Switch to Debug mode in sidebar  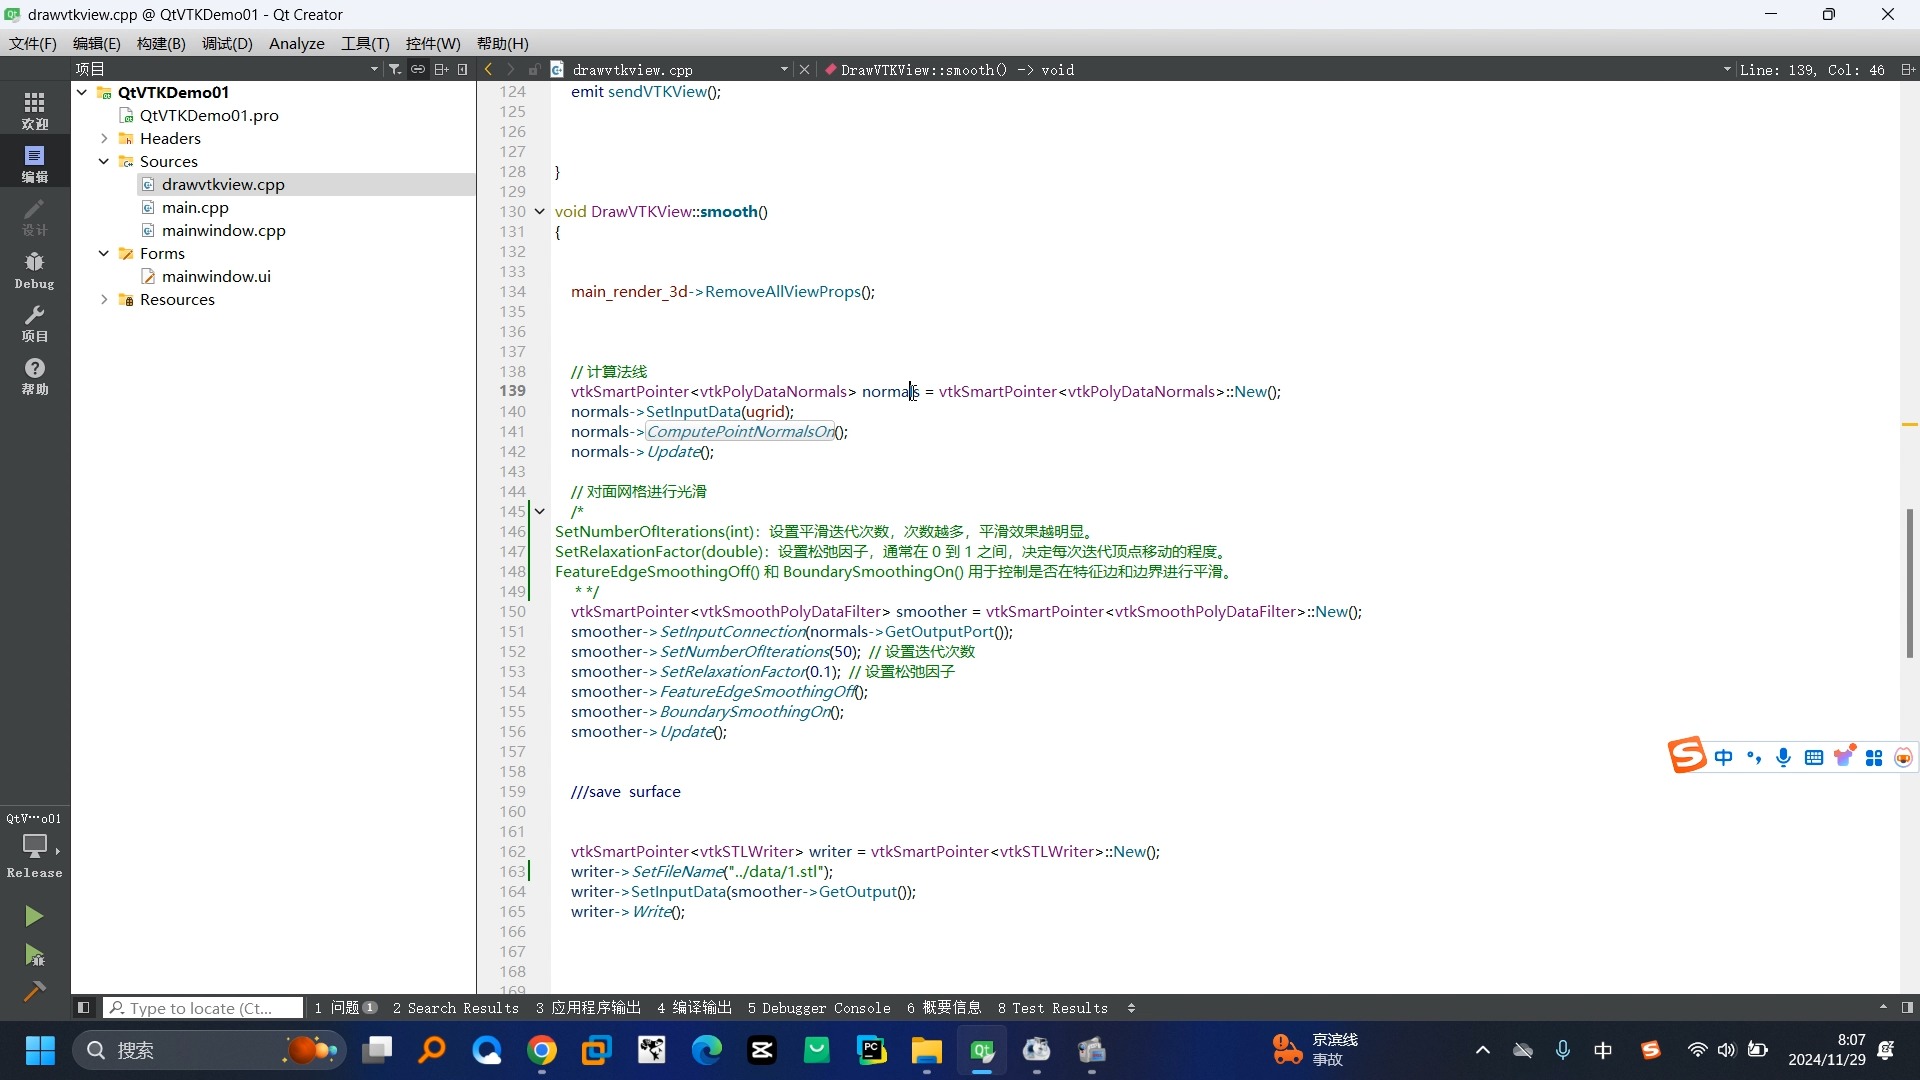[34, 270]
